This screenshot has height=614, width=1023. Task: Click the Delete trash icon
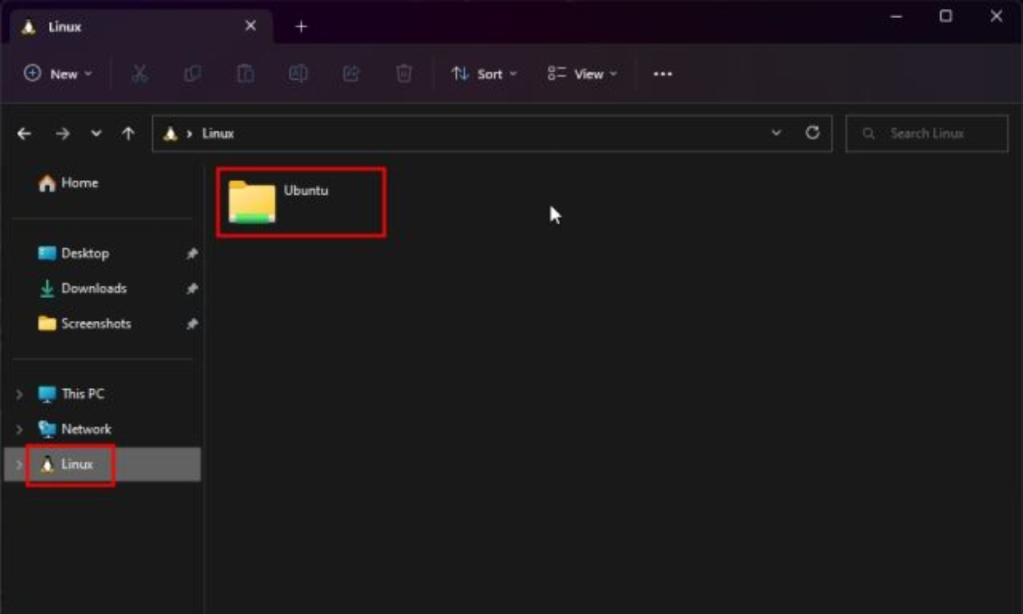coord(404,74)
